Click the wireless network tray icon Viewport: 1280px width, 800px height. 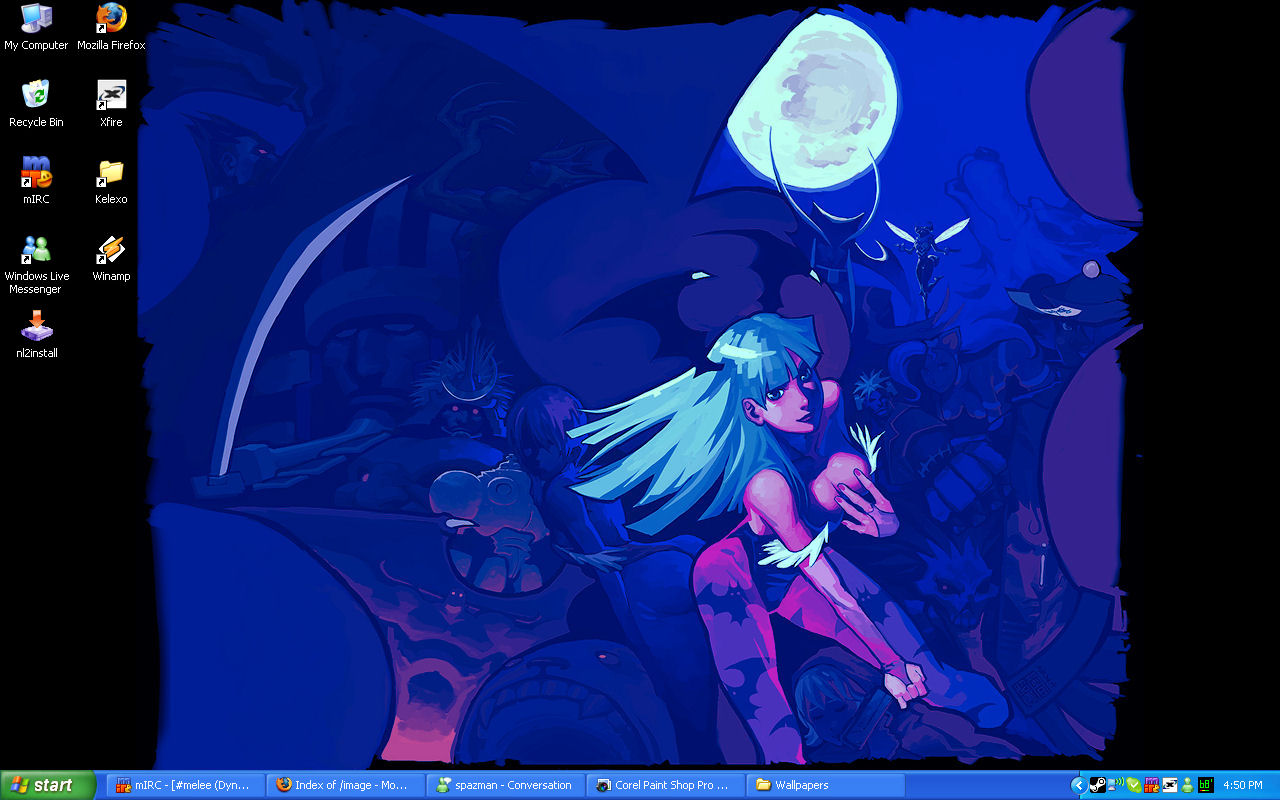tap(1116, 784)
